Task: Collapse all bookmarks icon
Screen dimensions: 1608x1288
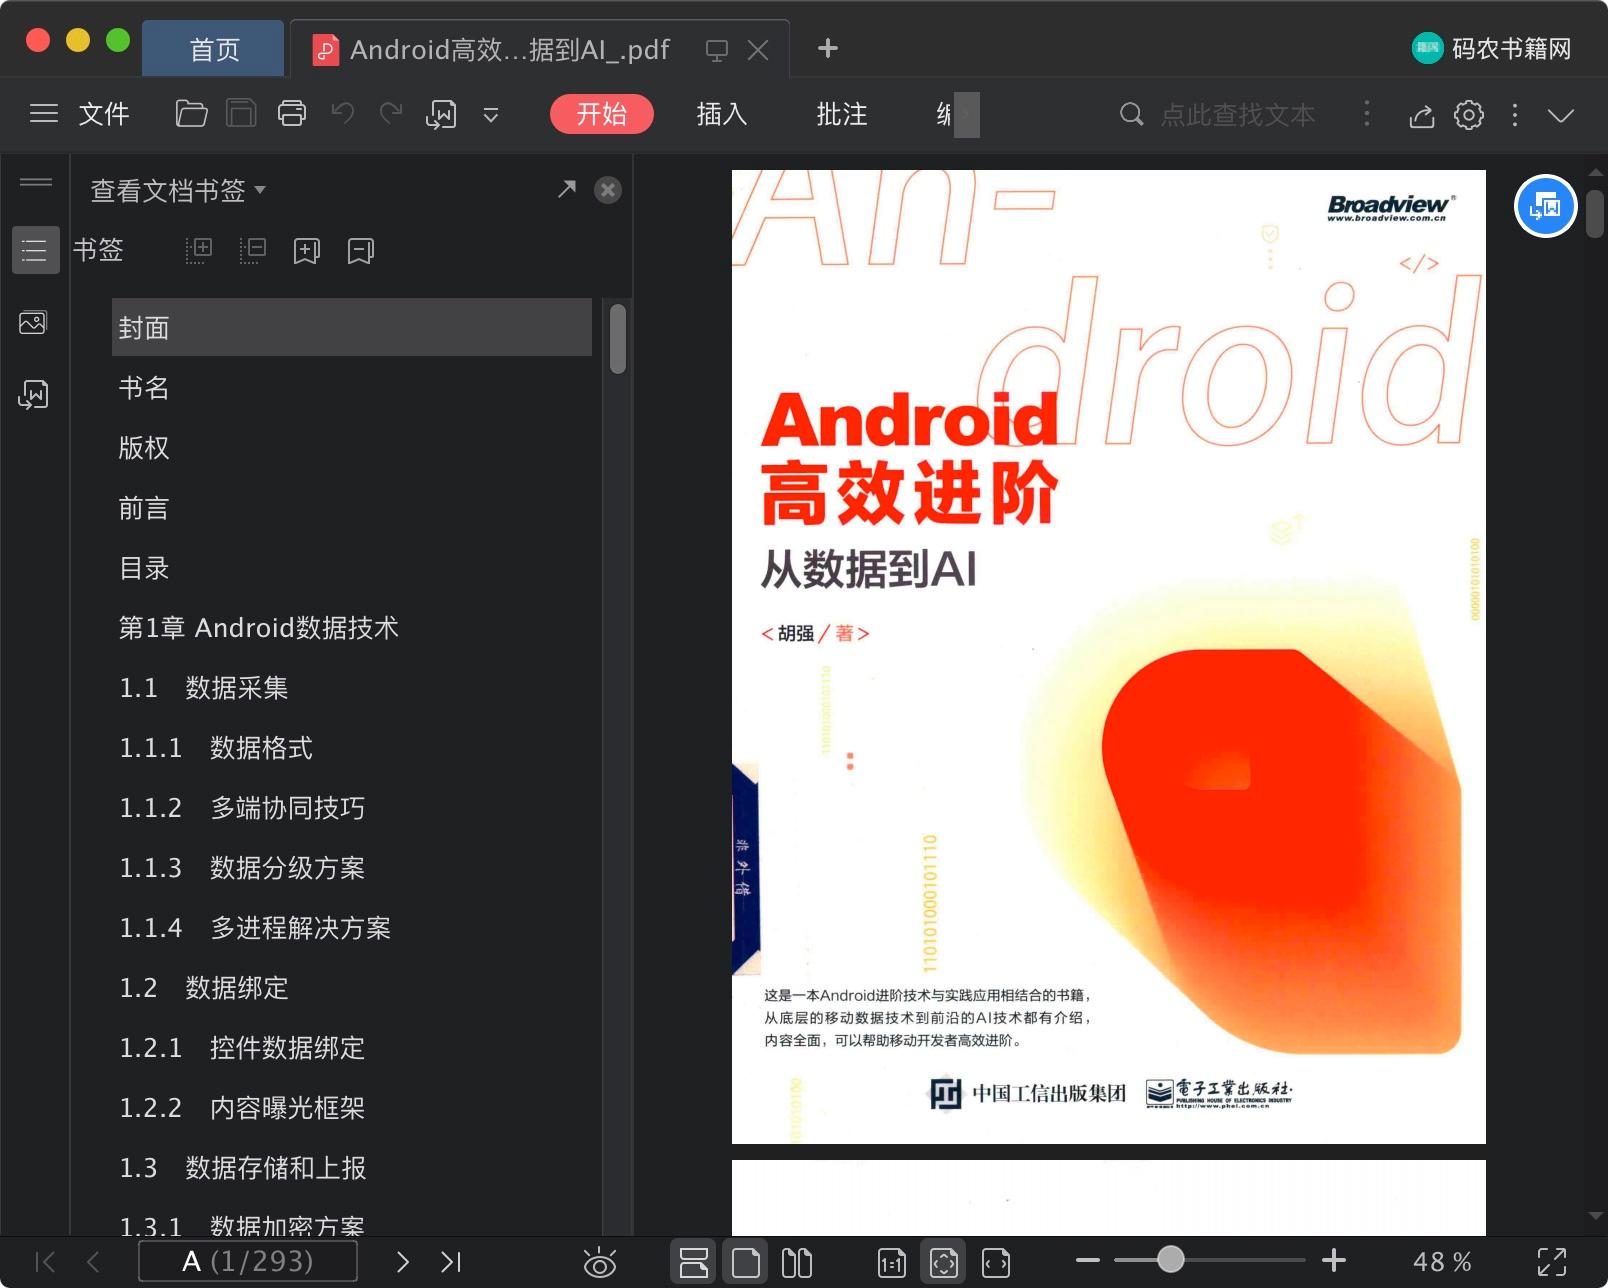Action: click(x=253, y=251)
